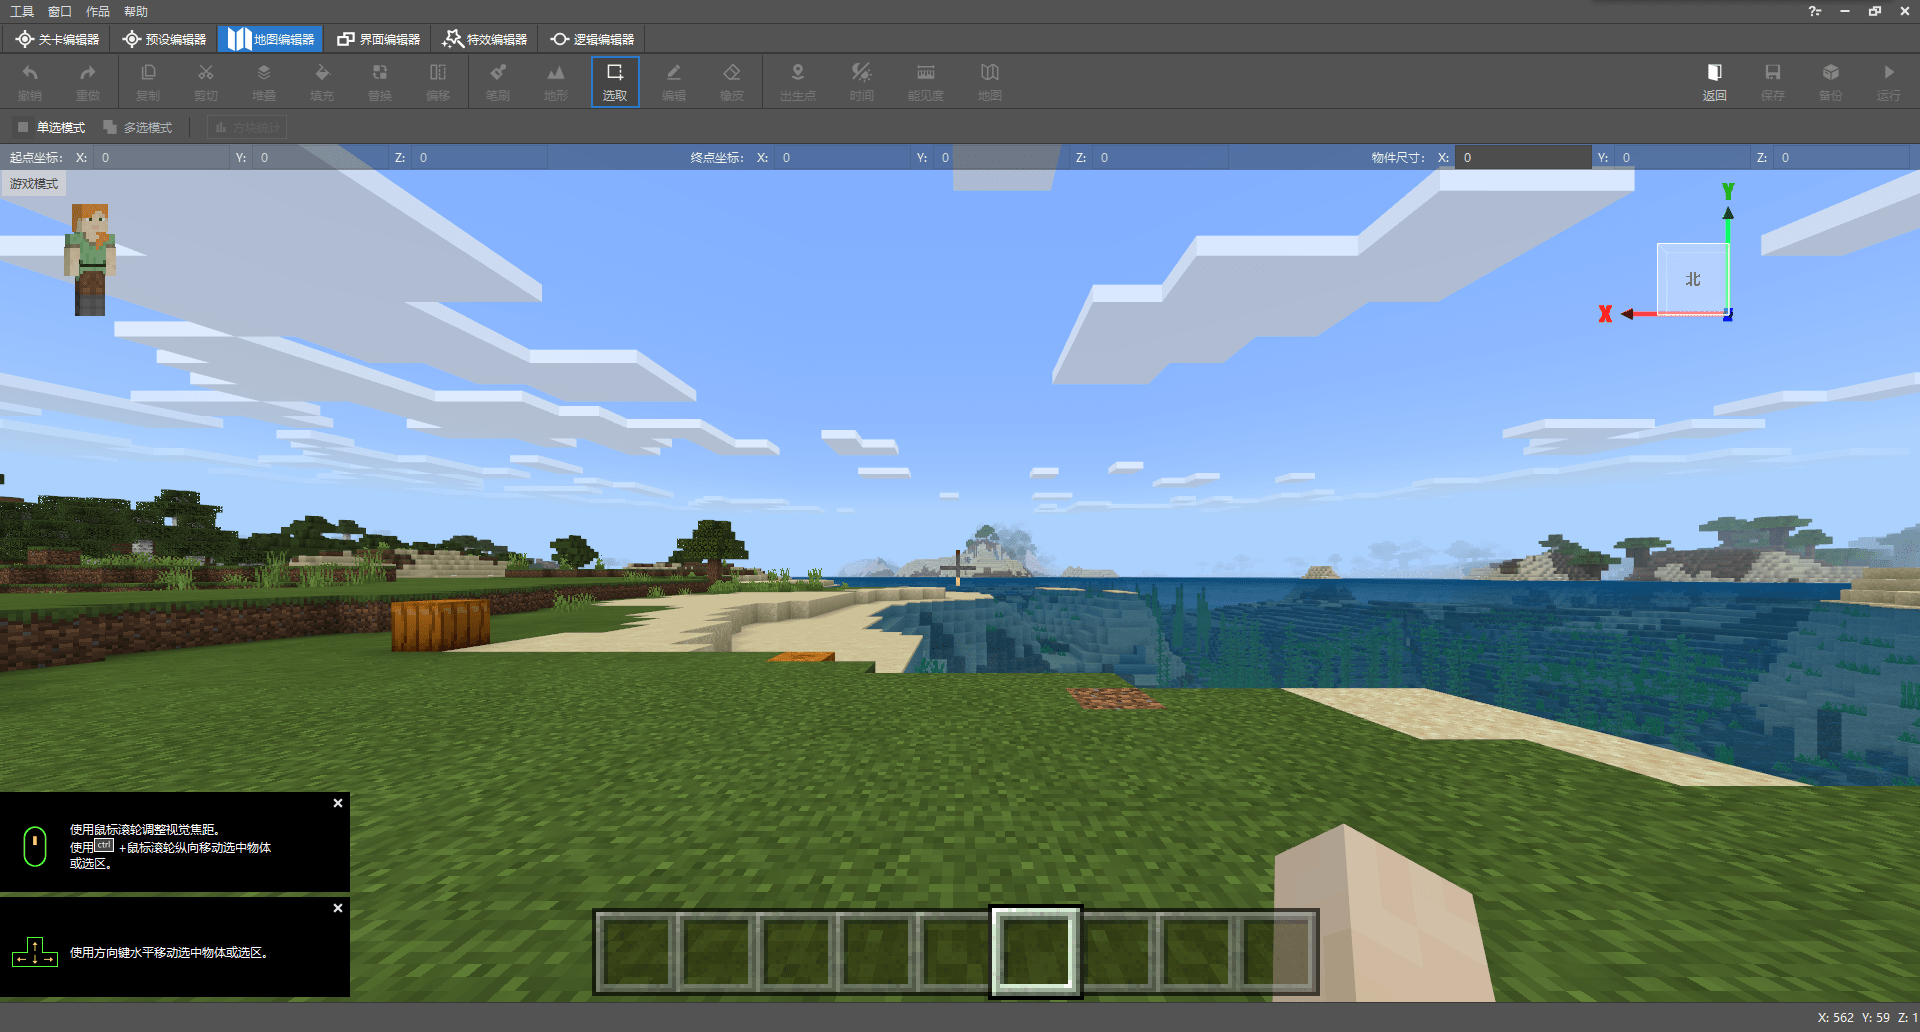Switch to the 预设编辑器 tab
Screen dimensions: 1920x1032
pos(165,39)
